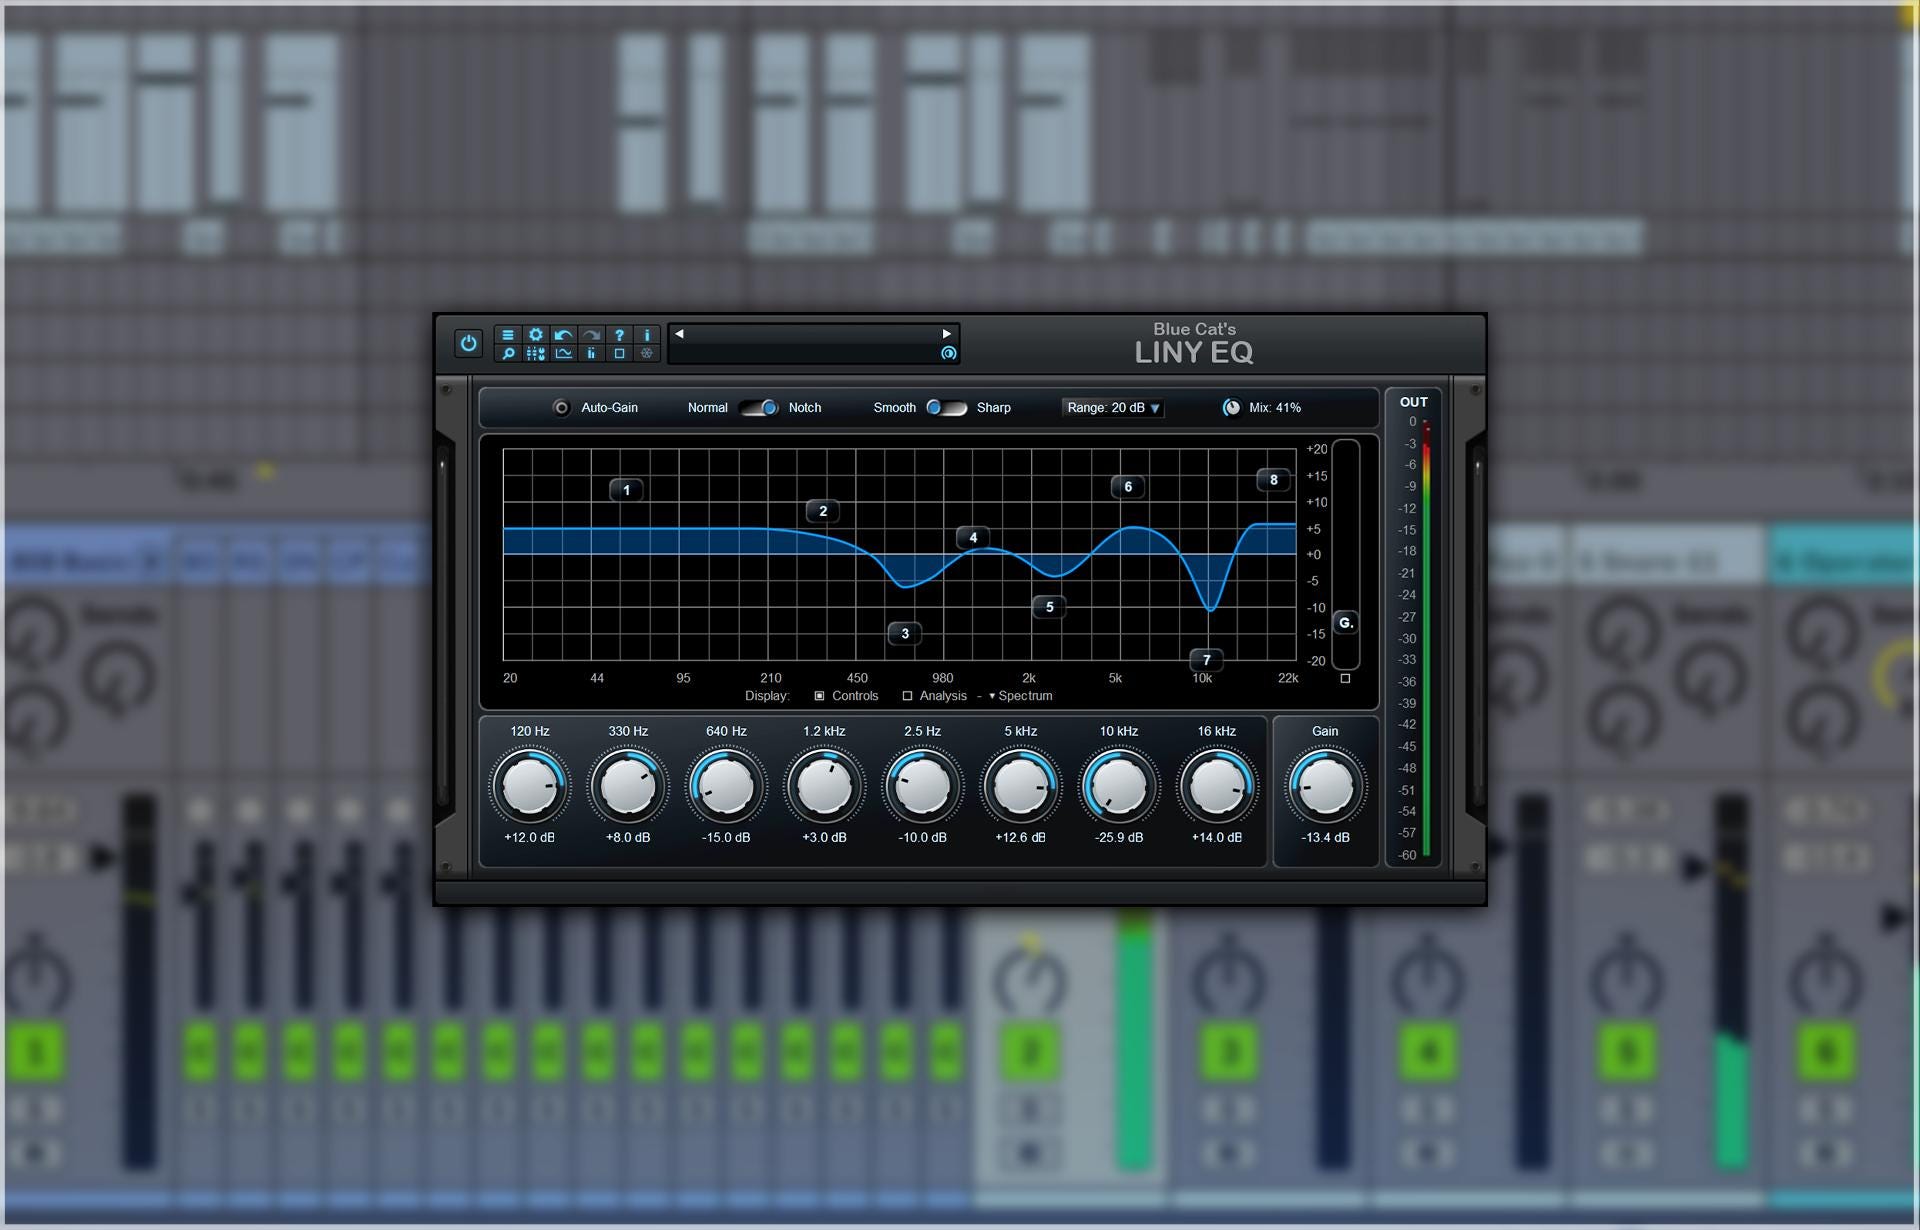Tick the small checkbox below gain slider
This screenshot has width=1920, height=1230.
click(1345, 678)
